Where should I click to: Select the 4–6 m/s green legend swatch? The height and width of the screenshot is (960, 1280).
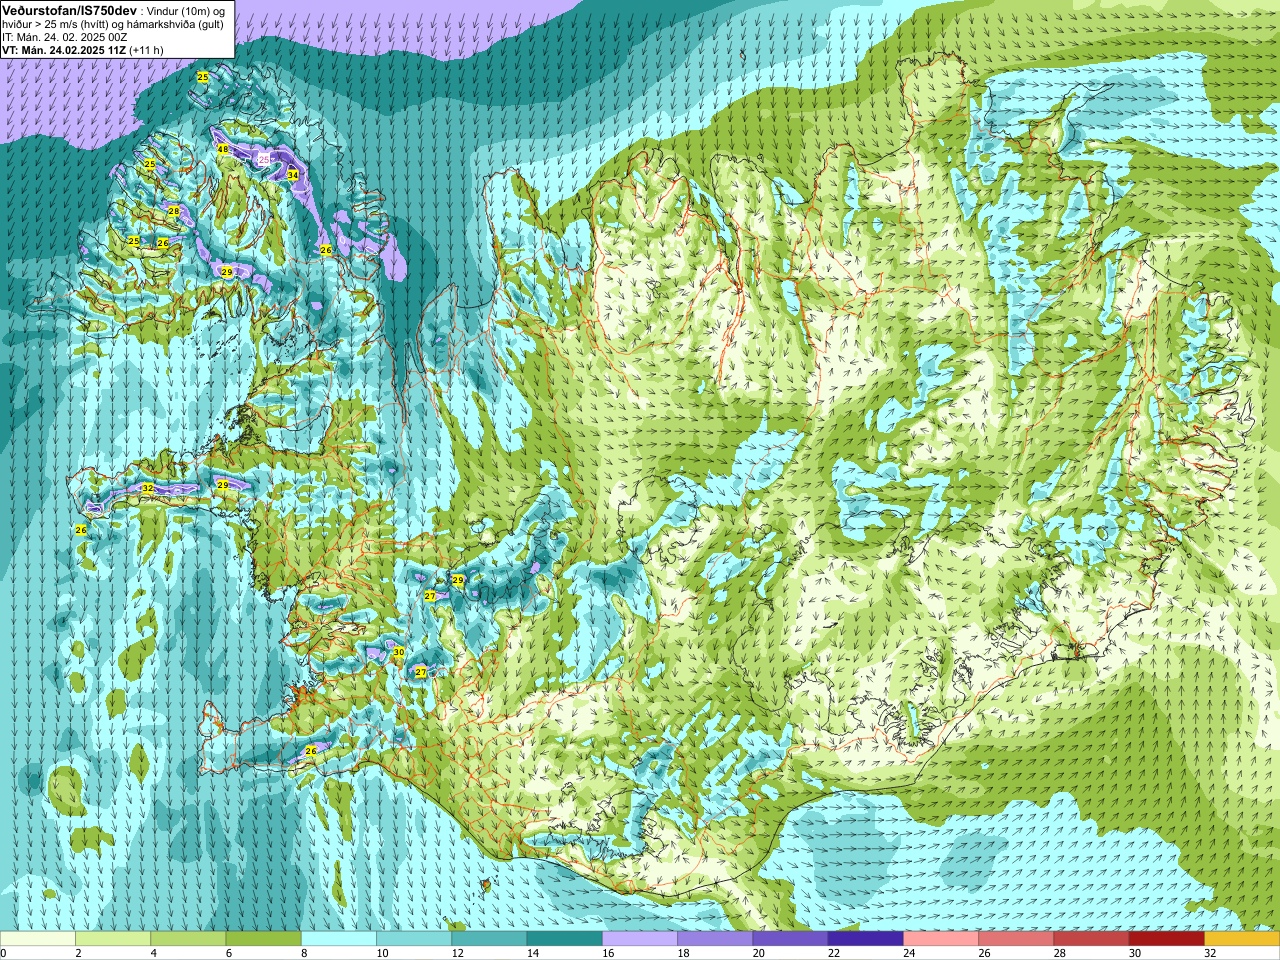(188, 939)
